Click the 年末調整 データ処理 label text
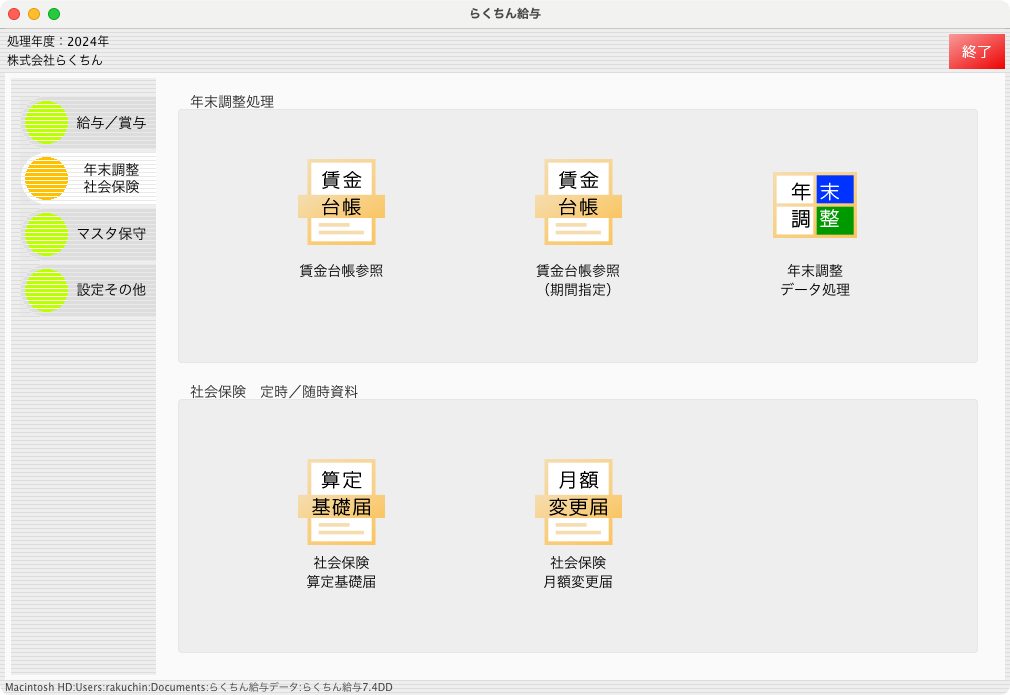This screenshot has width=1010, height=695. [815, 280]
